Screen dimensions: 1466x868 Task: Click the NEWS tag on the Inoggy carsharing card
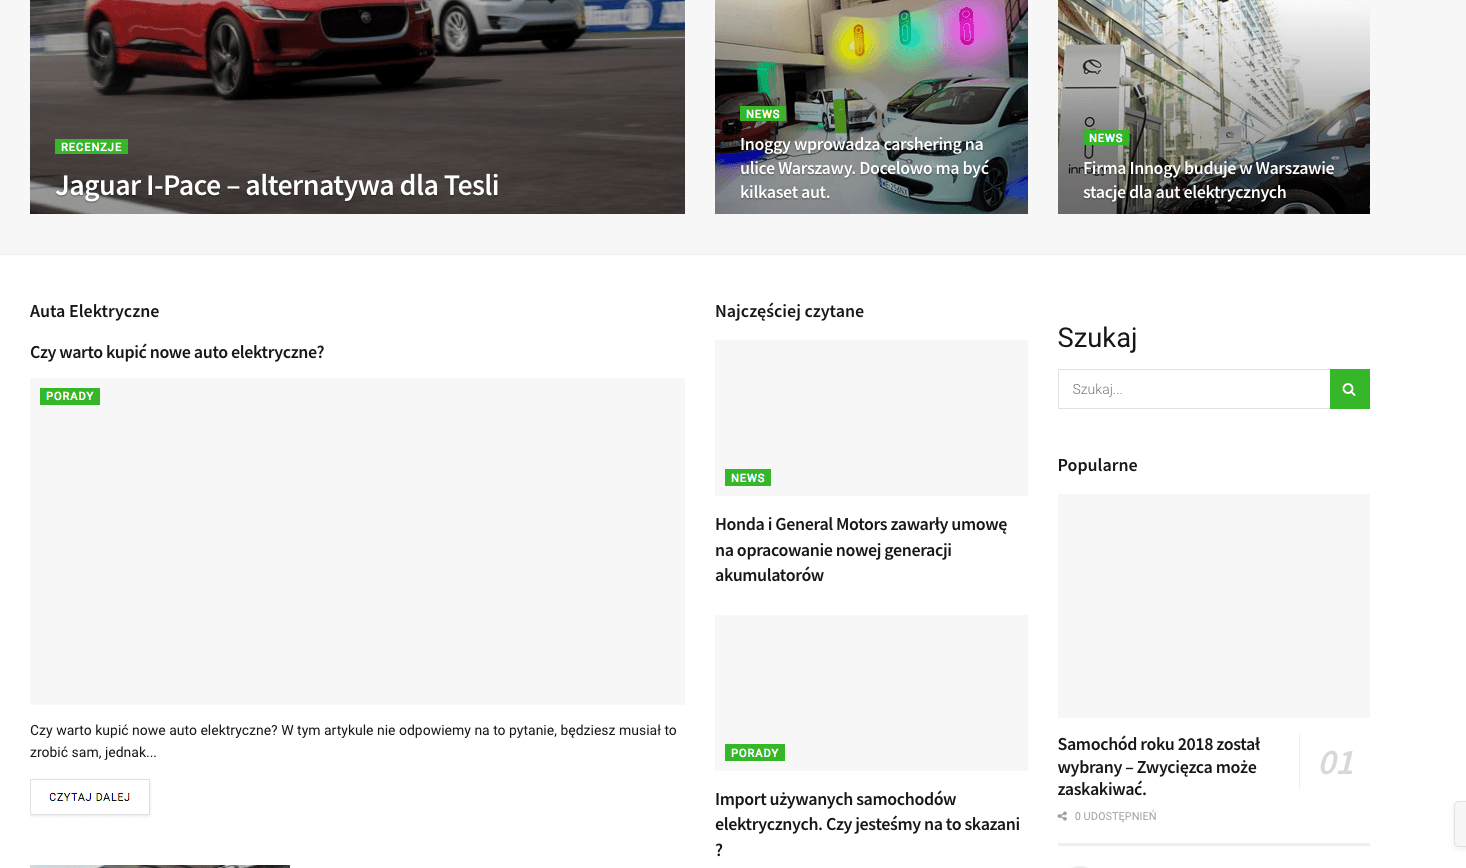pyautogui.click(x=762, y=114)
